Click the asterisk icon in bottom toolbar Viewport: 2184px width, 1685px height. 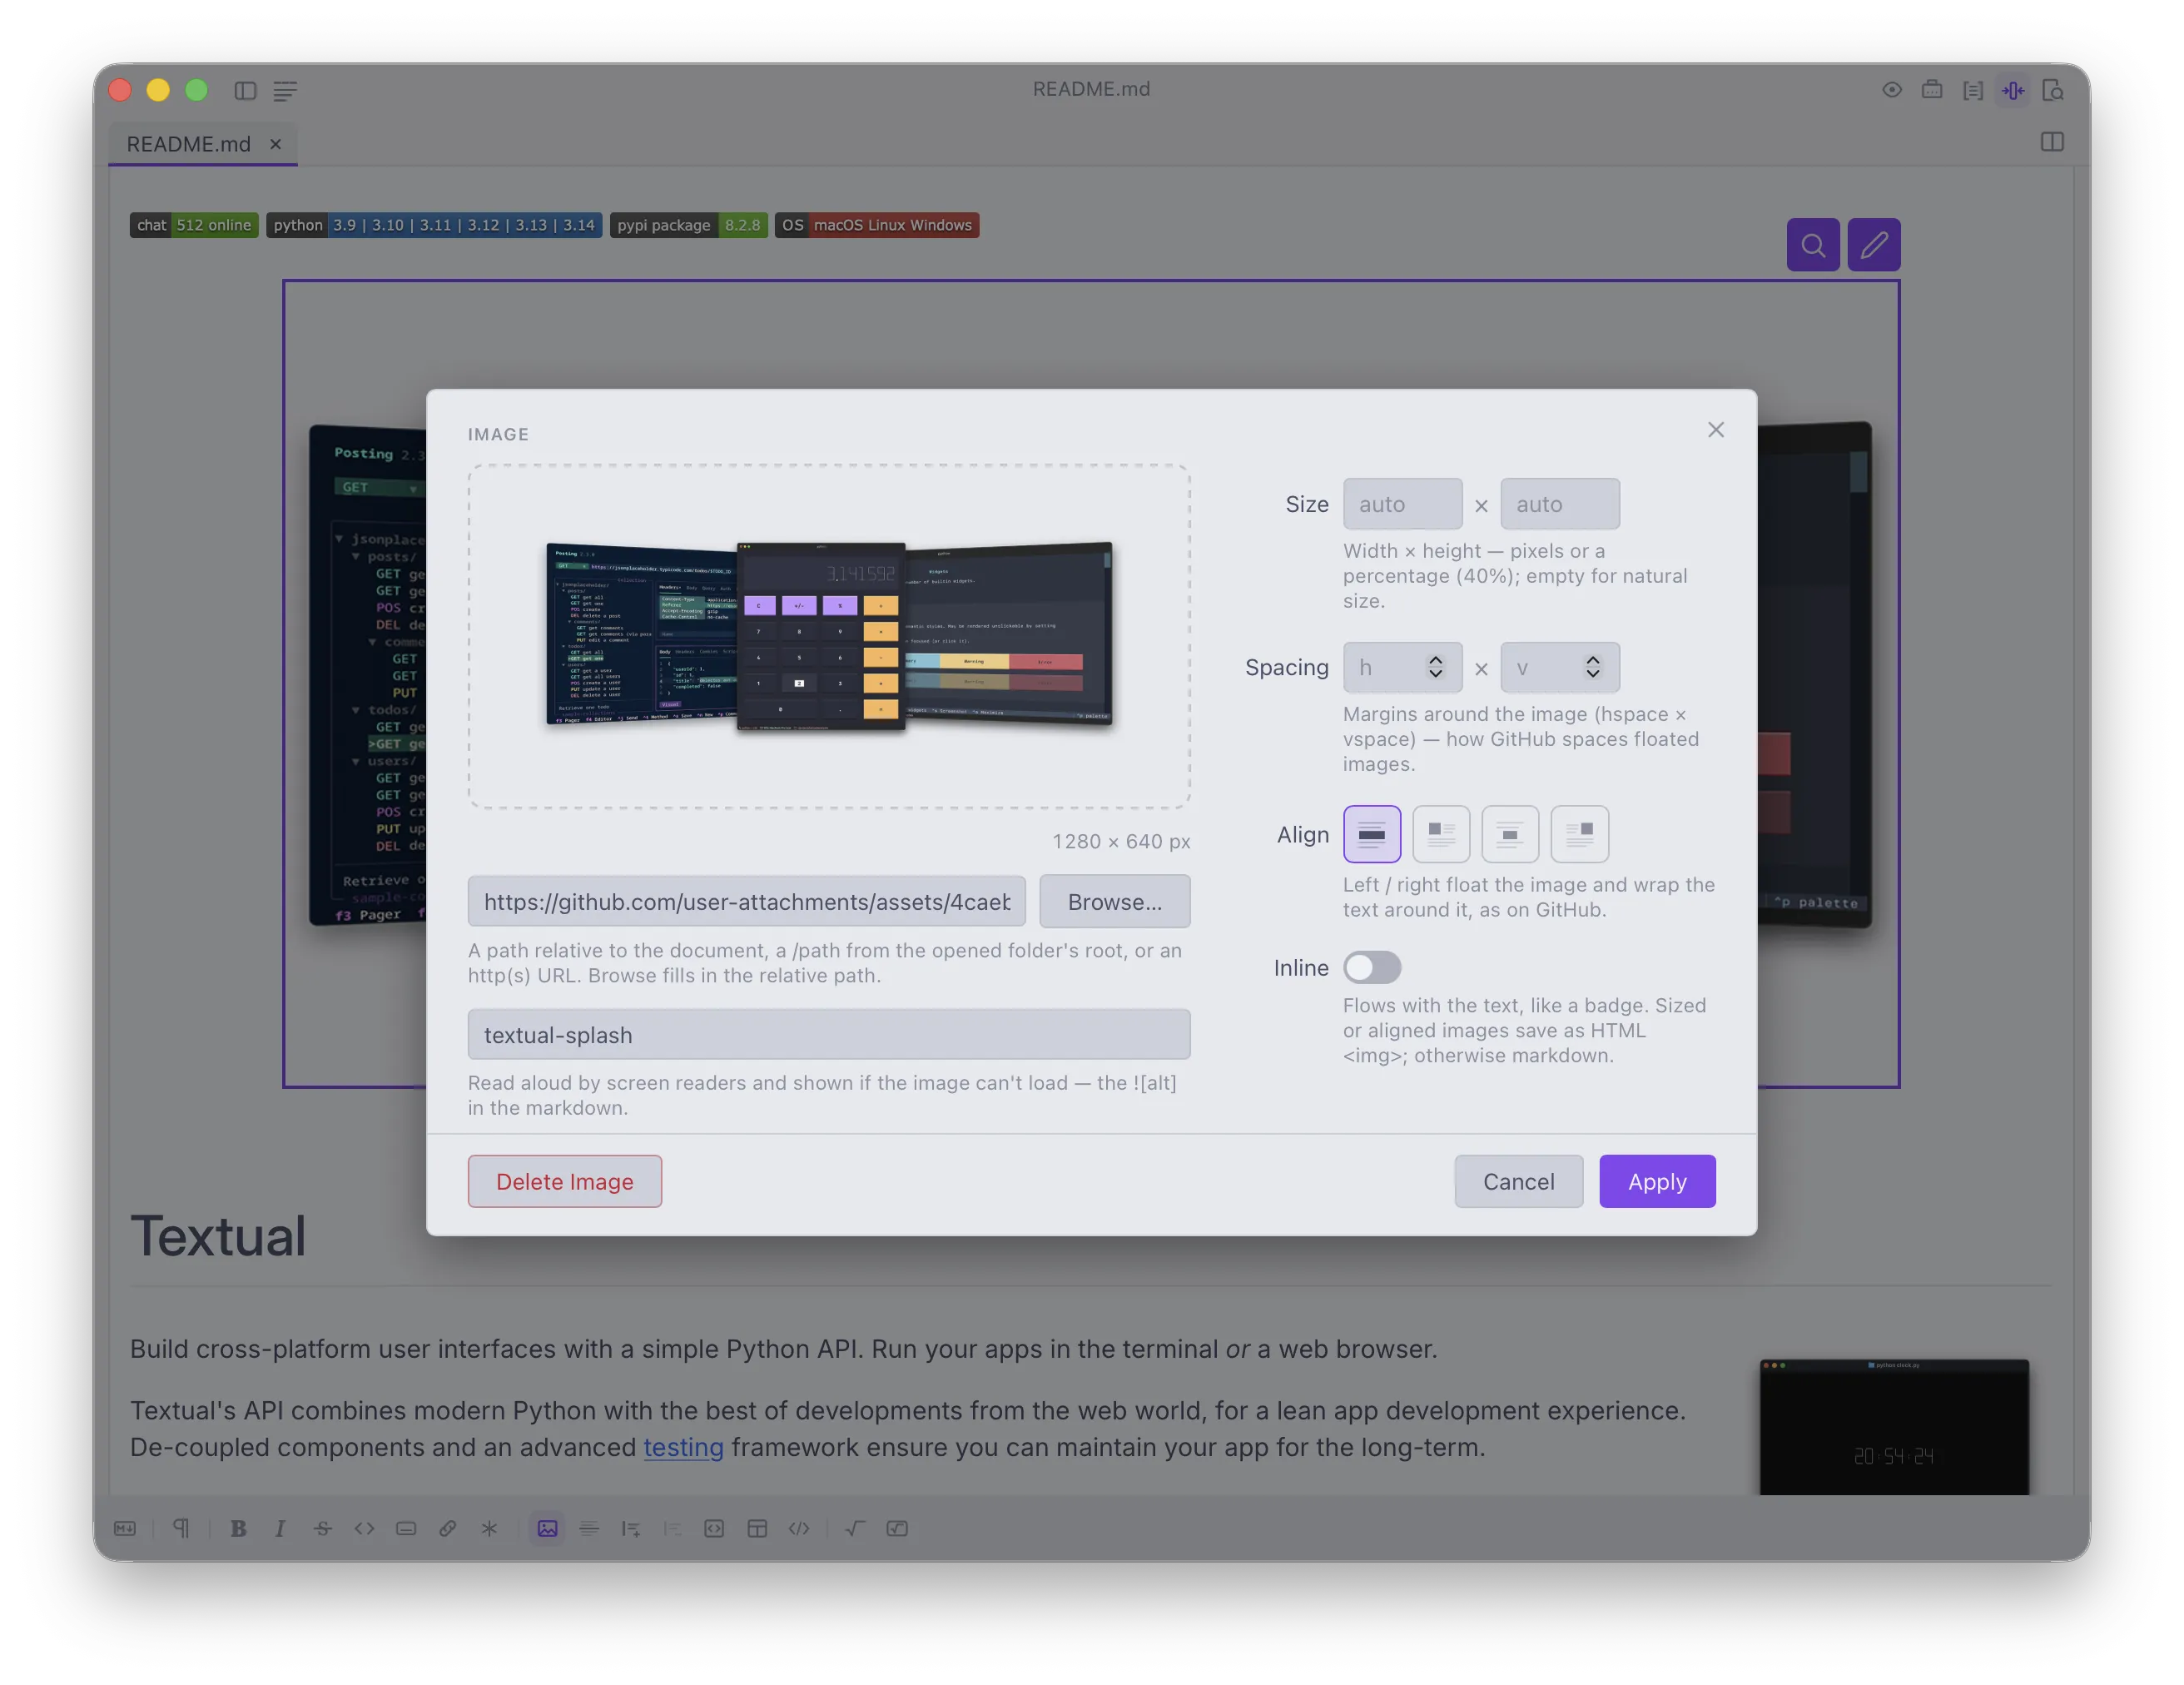point(489,1528)
